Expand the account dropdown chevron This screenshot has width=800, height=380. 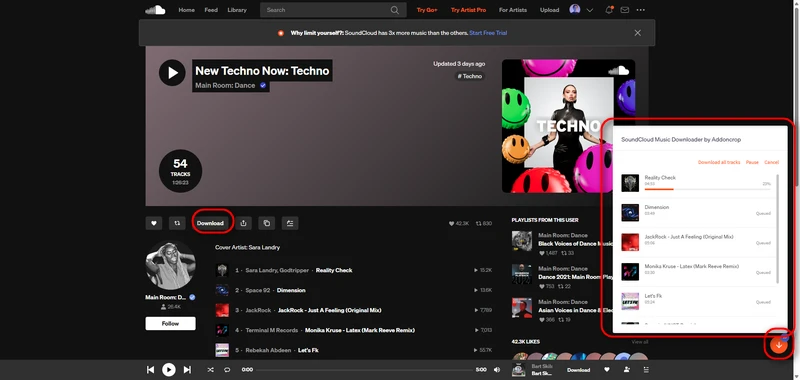(590, 10)
